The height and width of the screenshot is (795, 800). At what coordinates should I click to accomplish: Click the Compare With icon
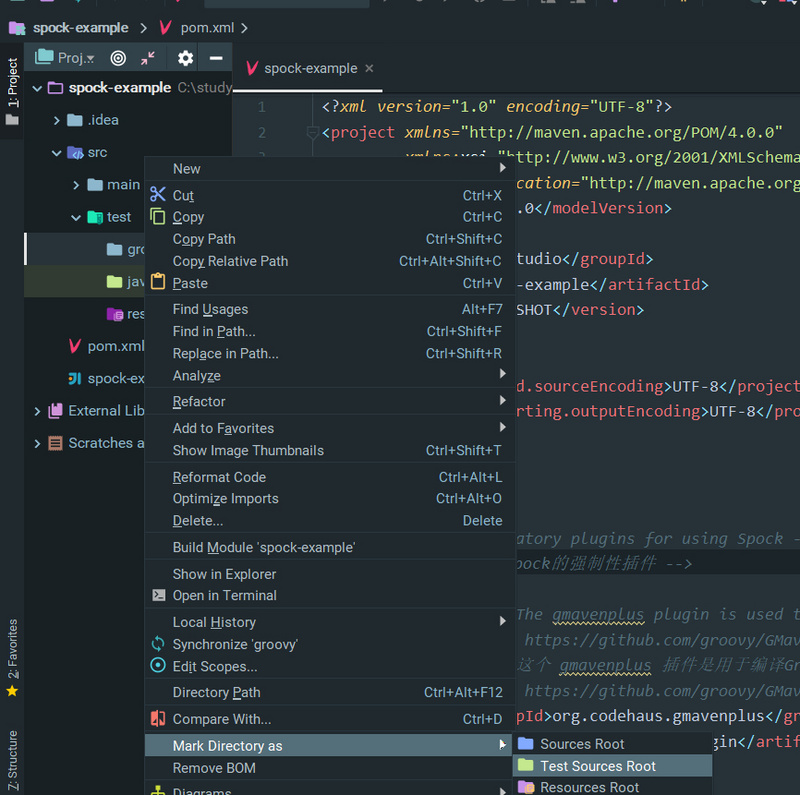(x=158, y=719)
